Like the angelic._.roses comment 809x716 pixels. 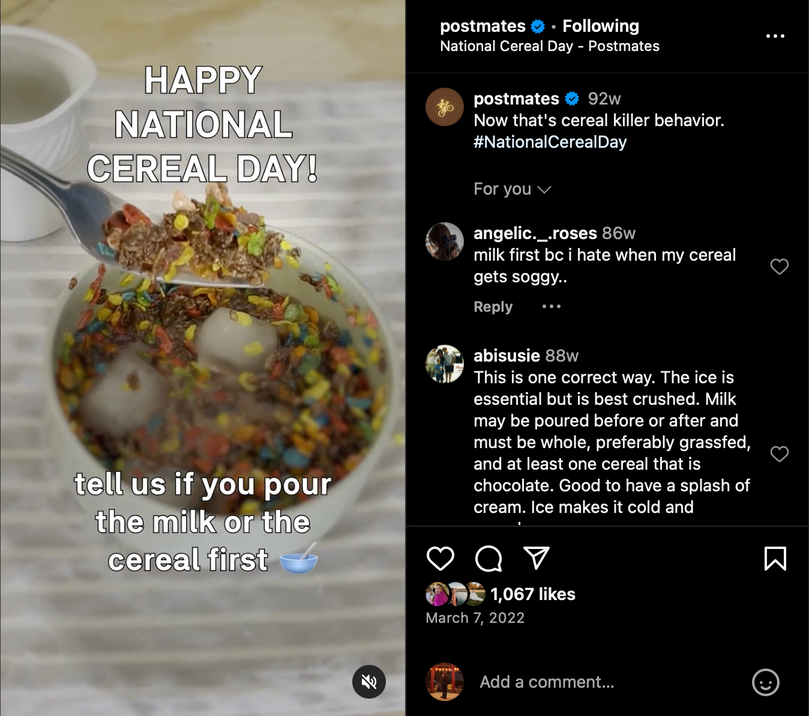click(x=780, y=266)
